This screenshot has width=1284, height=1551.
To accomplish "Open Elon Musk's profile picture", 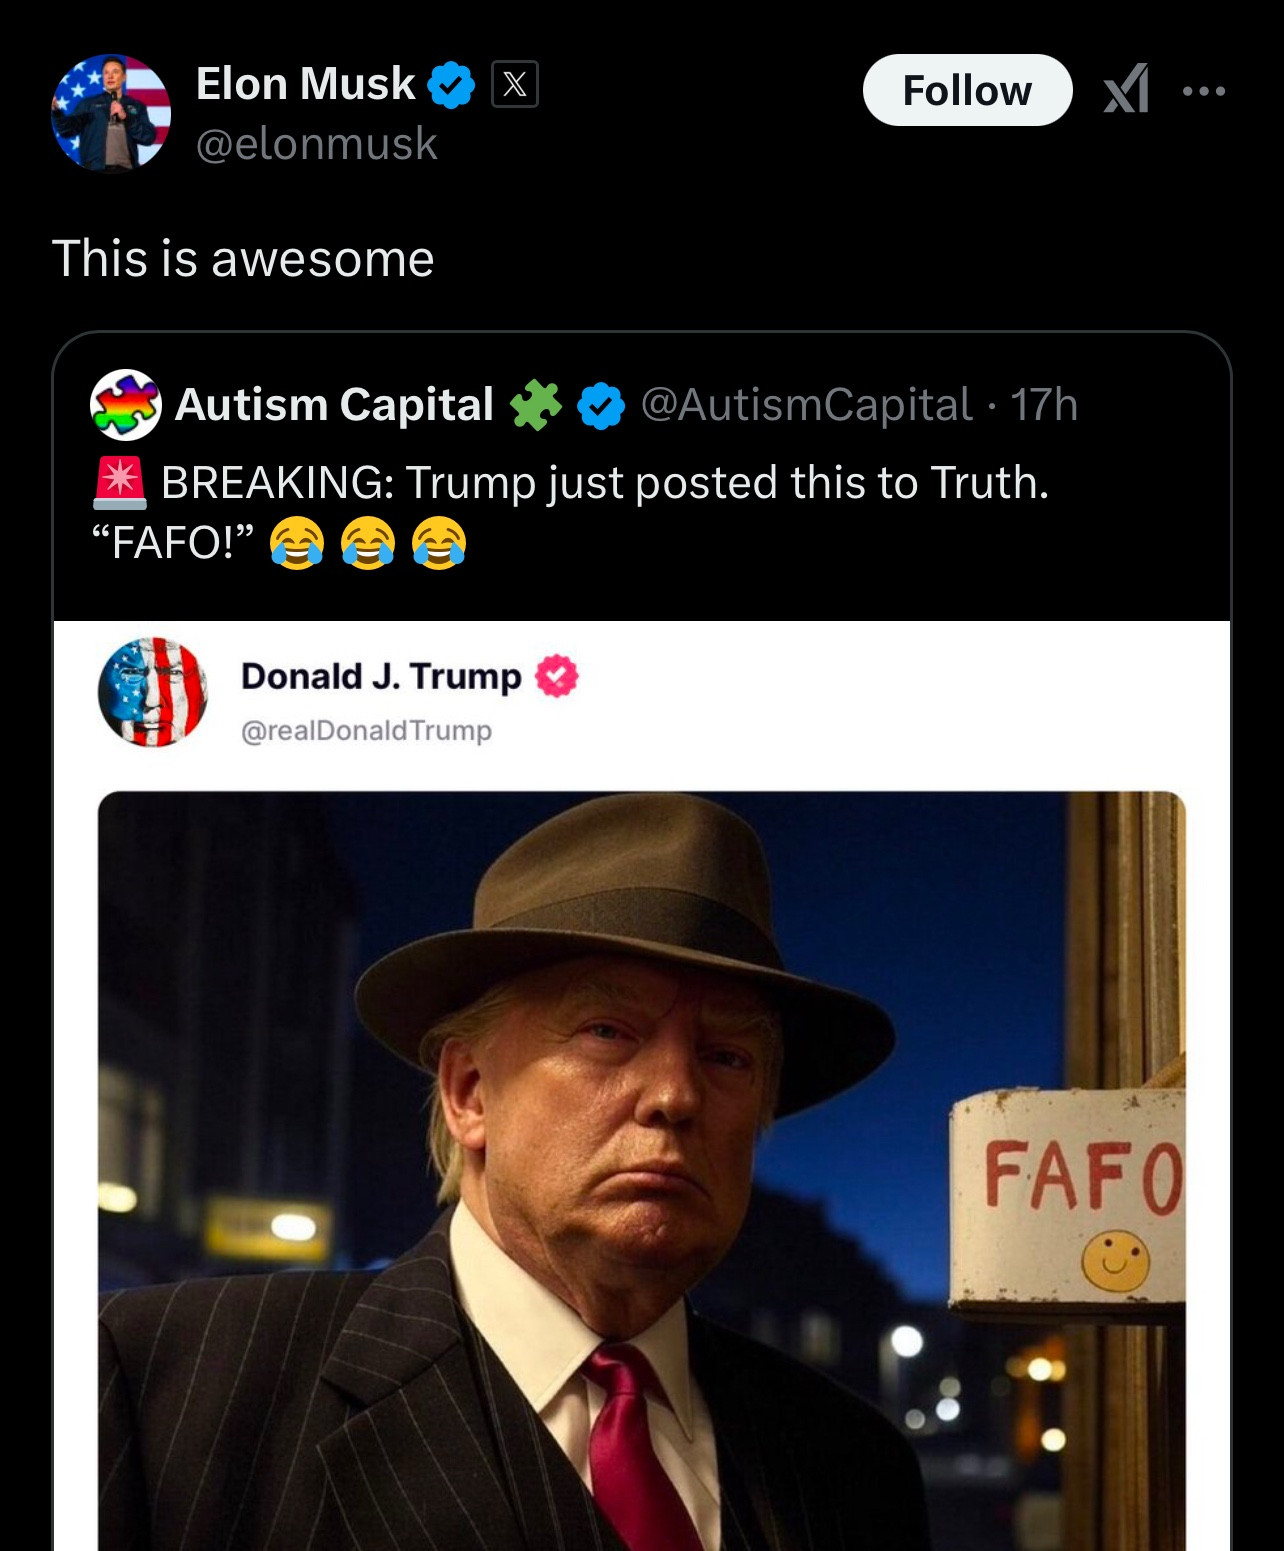I will (111, 113).
